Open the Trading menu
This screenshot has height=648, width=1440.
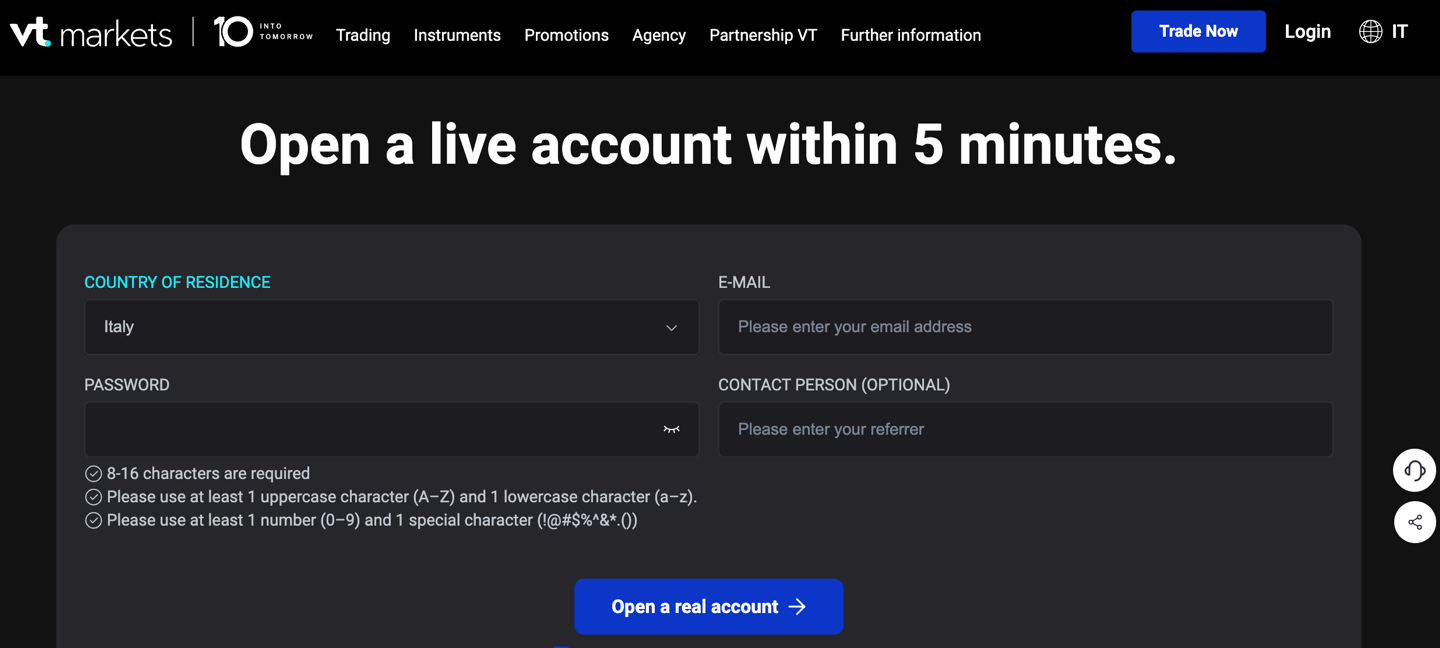pyautogui.click(x=363, y=35)
